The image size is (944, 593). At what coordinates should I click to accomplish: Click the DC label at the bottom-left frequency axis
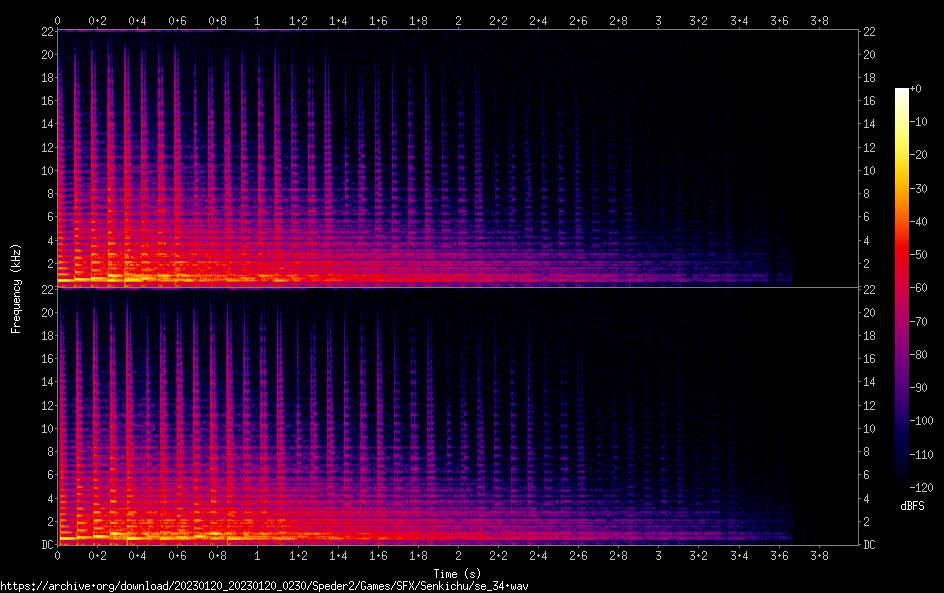pyautogui.click(x=46, y=544)
